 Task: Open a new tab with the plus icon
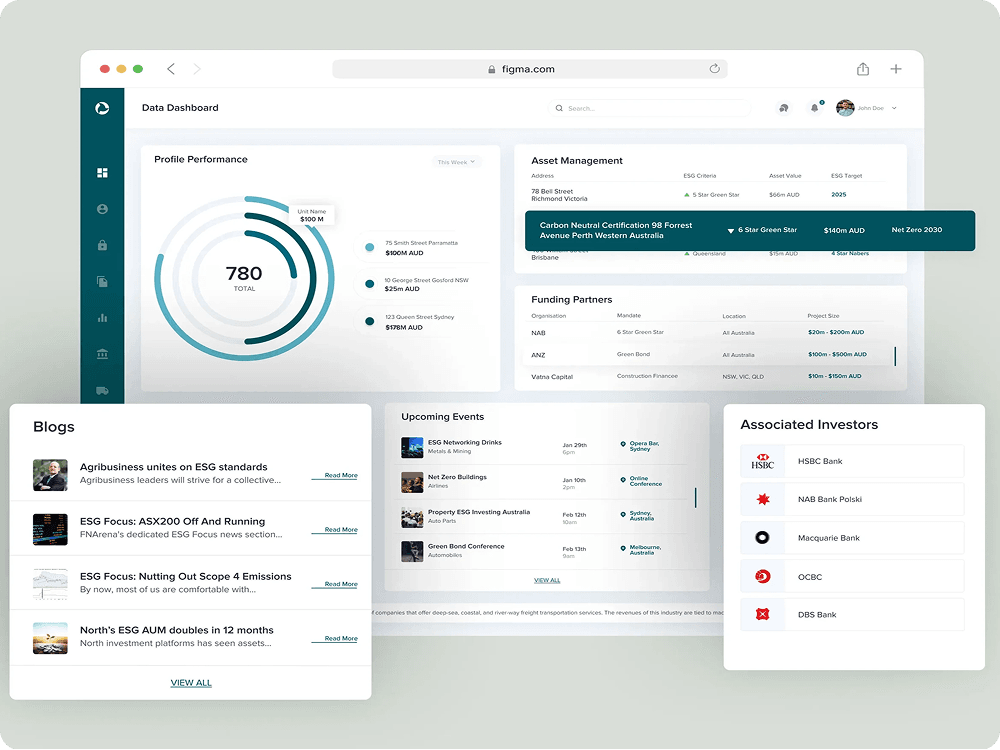[x=896, y=69]
